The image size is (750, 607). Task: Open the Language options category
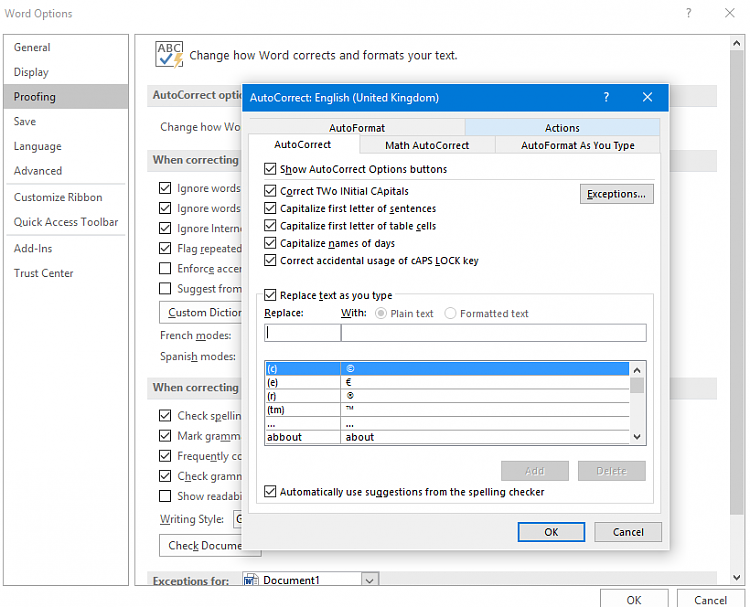tap(66, 146)
